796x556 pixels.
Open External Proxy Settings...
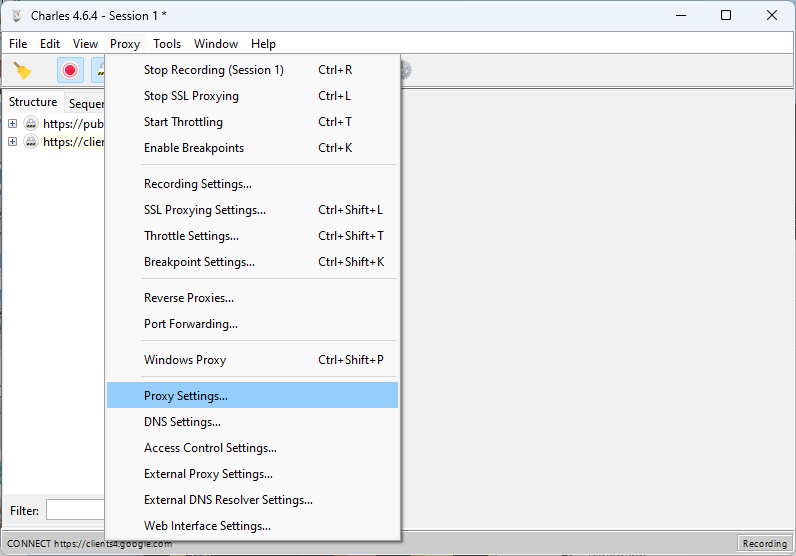click(252, 473)
